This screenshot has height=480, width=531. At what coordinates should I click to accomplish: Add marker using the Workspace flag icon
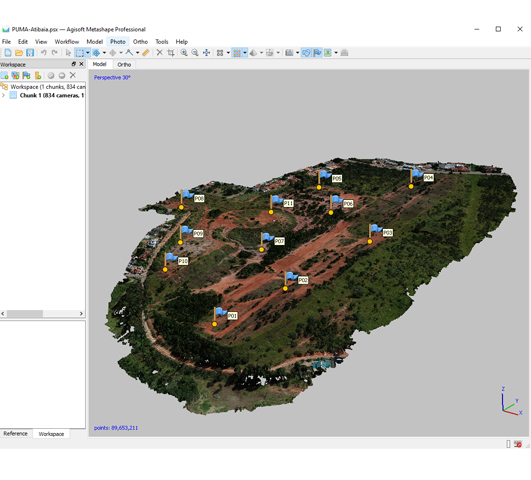point(26,75)
